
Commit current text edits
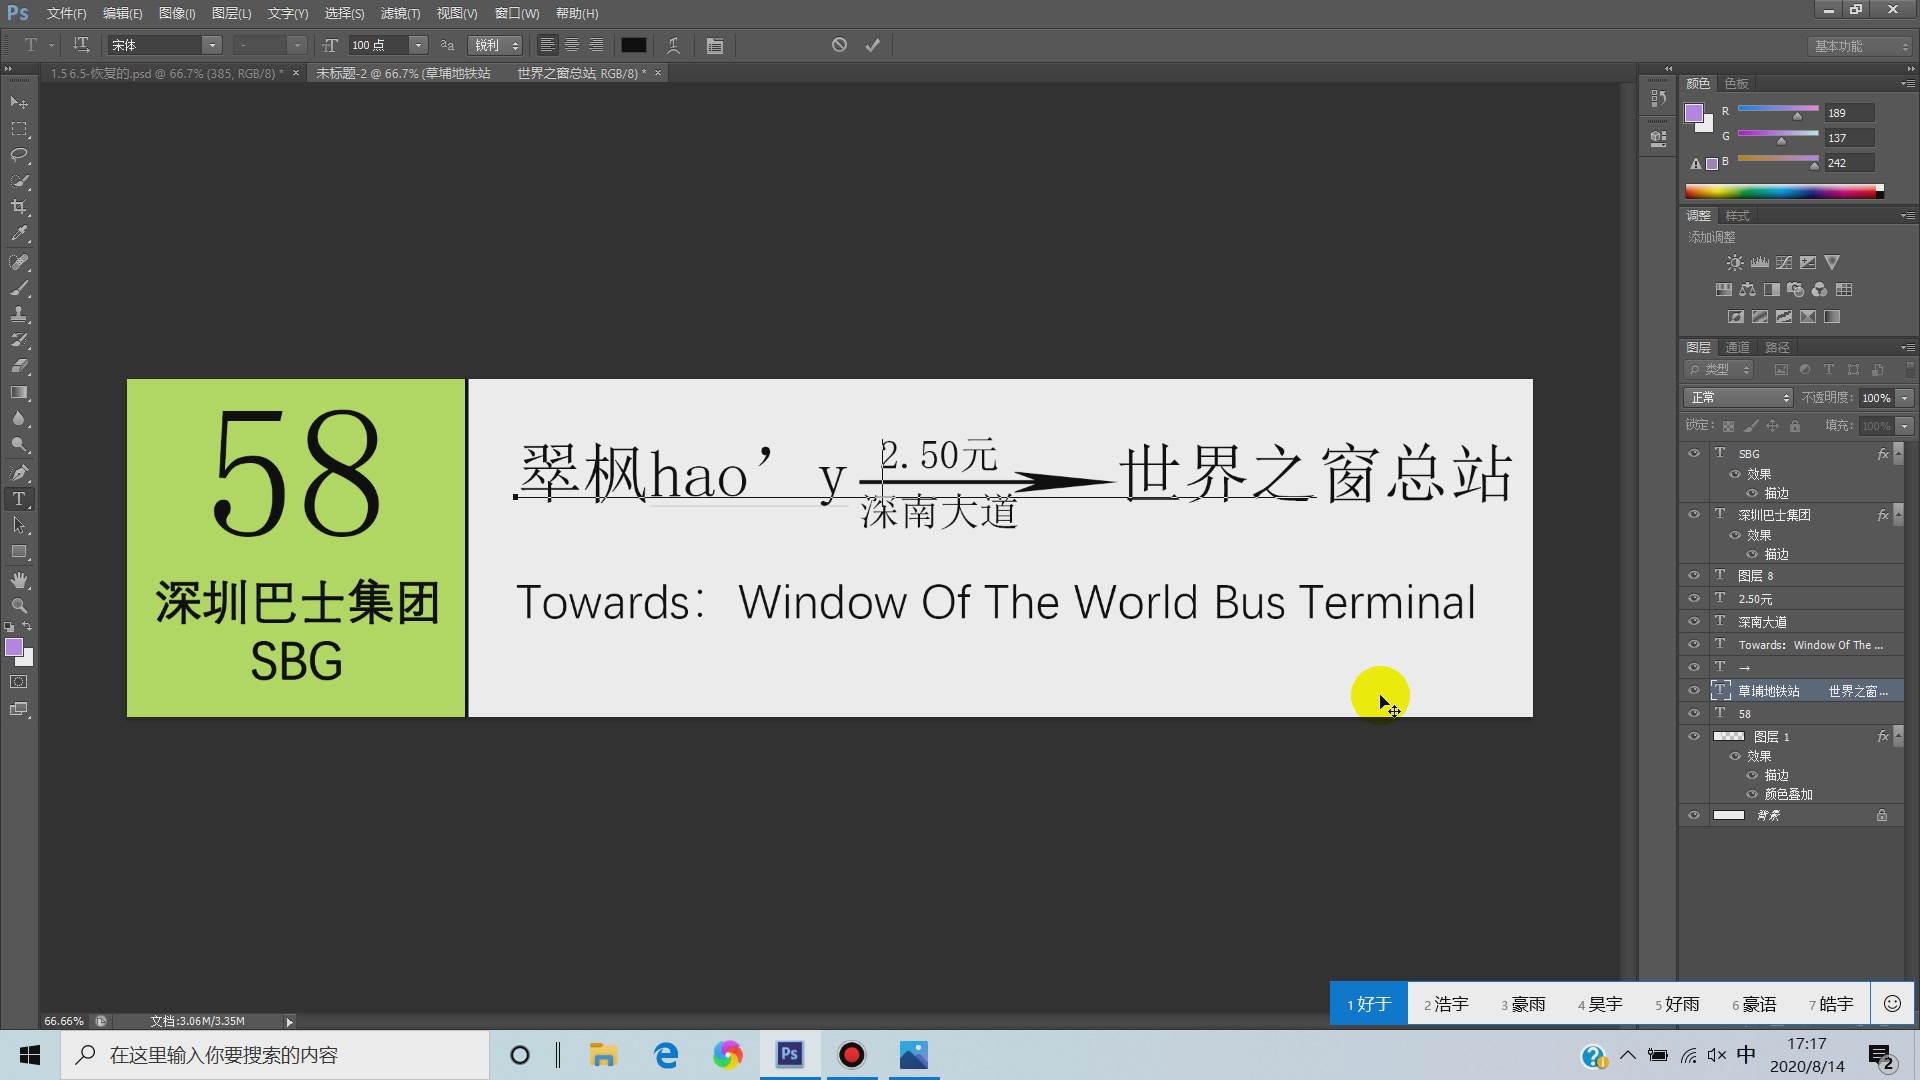point(873,45)
